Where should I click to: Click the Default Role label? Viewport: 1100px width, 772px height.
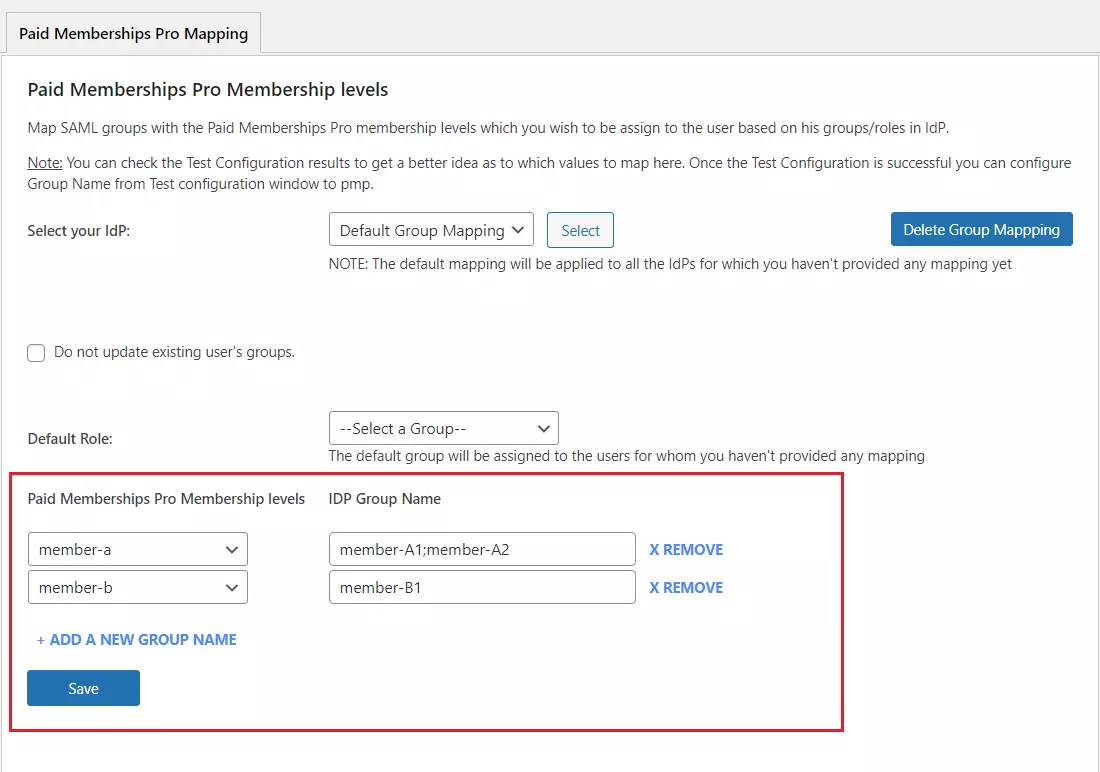click(70, 439)
